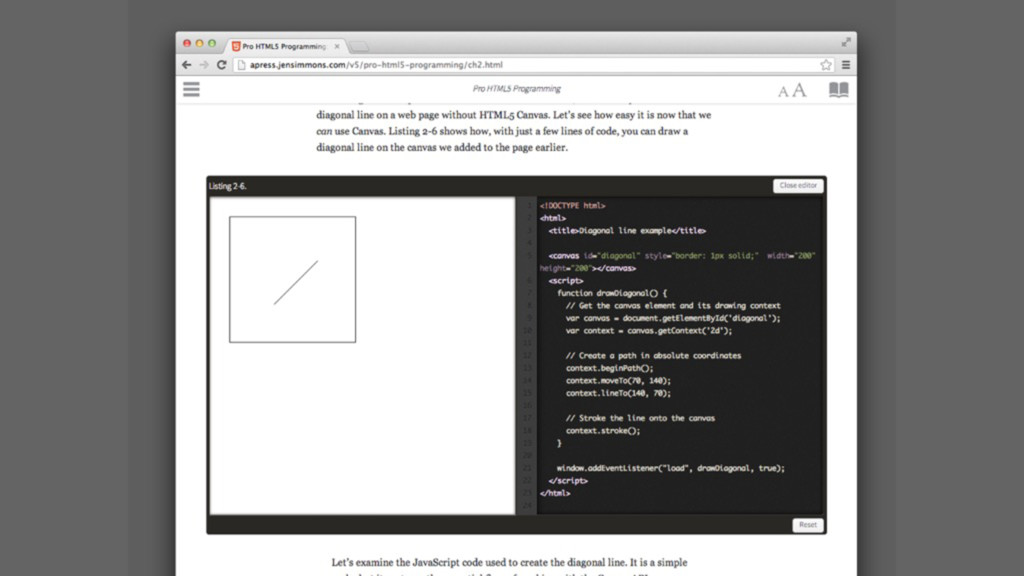Viewport: 1024px width, 576px height.
Task: Click the 'context.beginPath();' code line
Action: pos(609,368)
